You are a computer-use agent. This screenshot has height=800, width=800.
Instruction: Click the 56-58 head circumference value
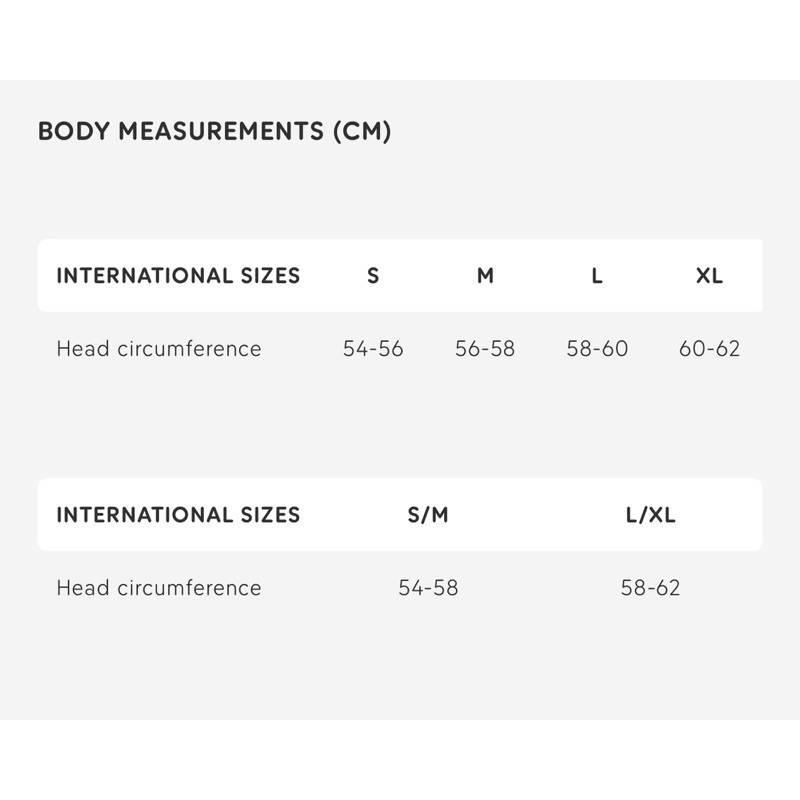[x=485, y=349]
